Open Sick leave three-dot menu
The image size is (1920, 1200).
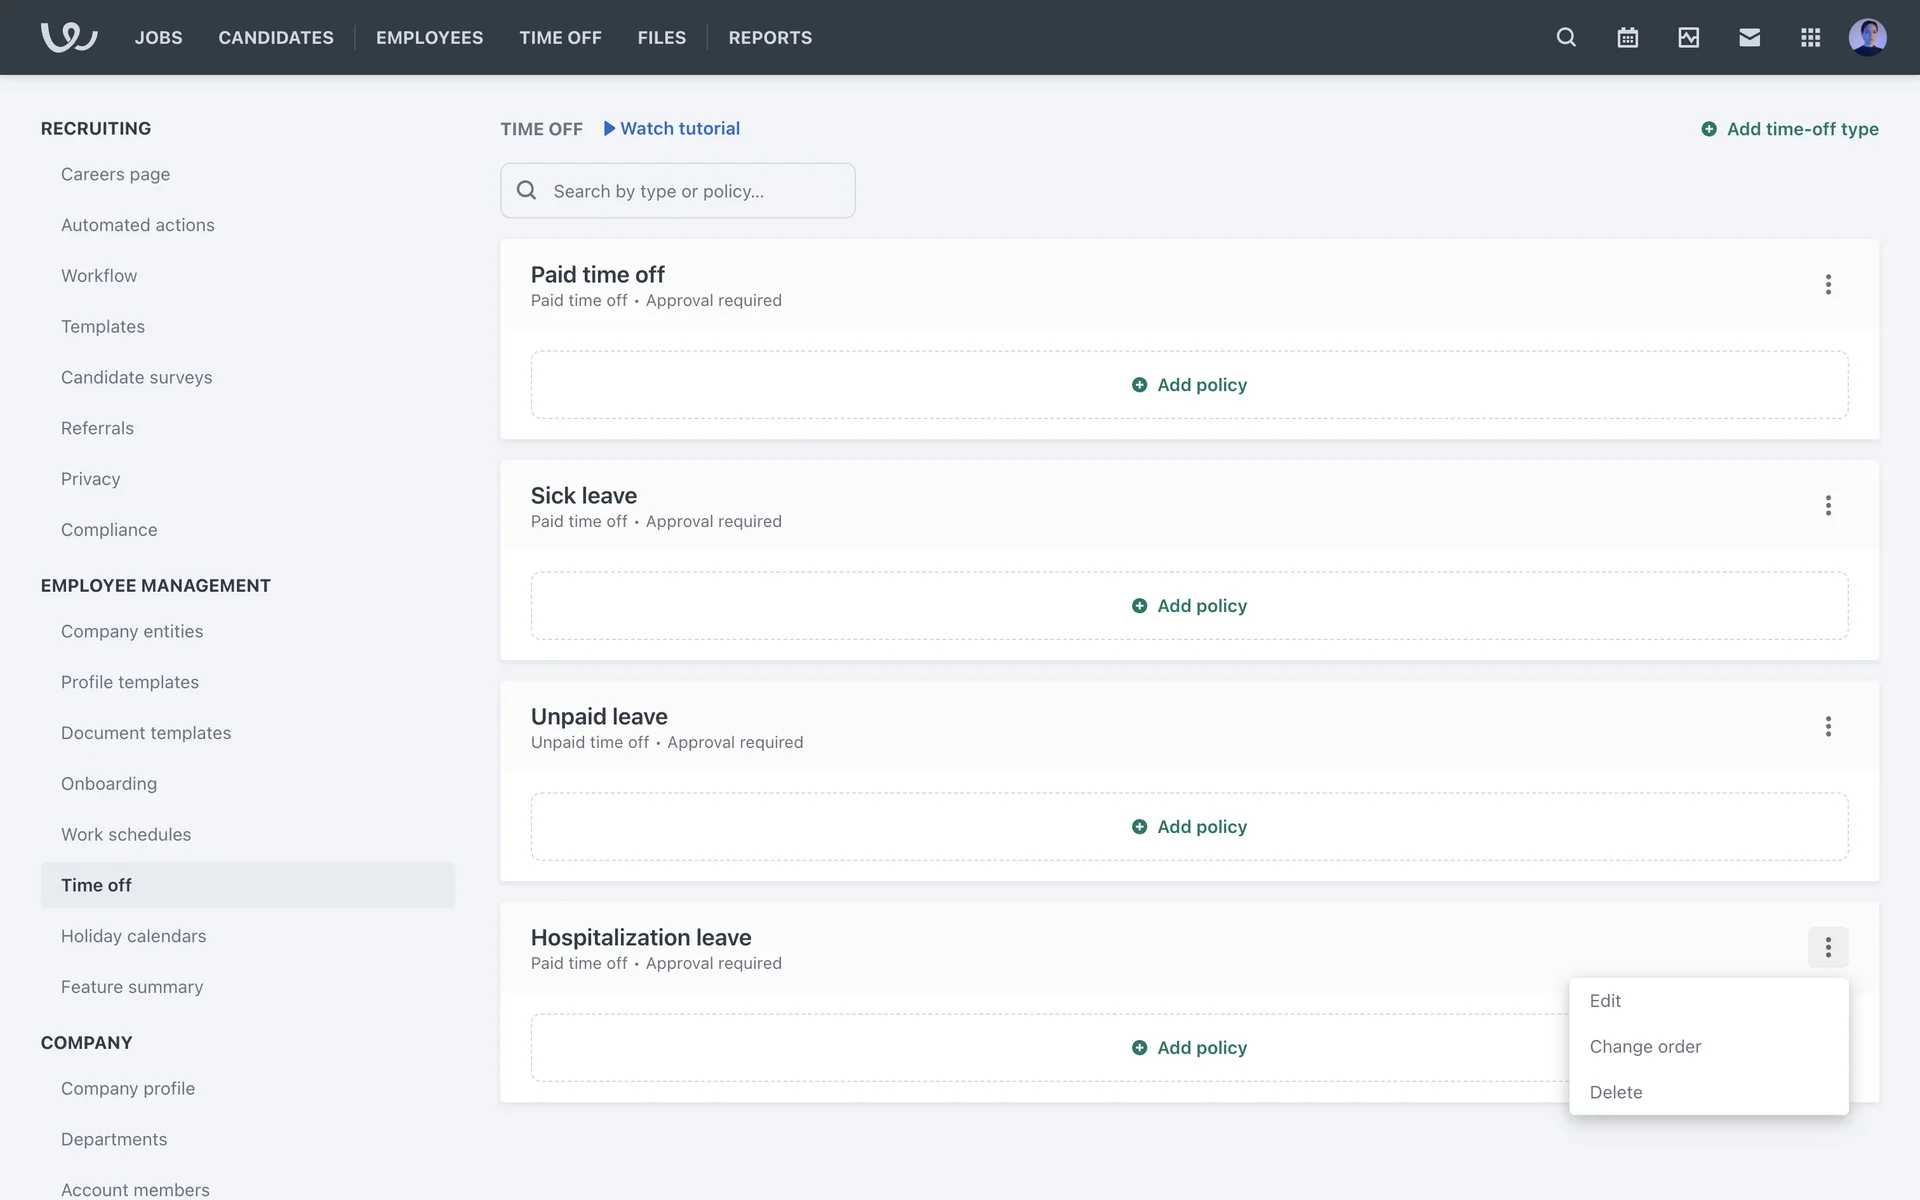(x=1828, y=505)
